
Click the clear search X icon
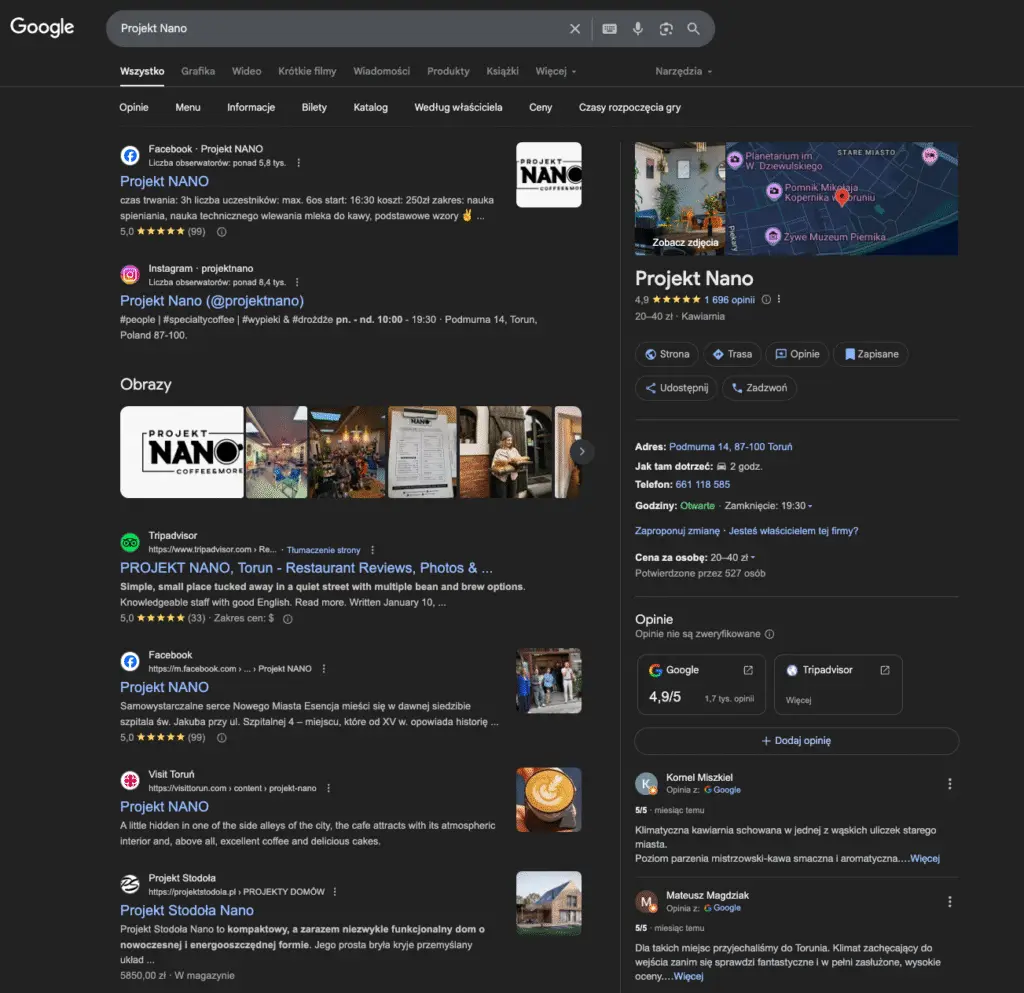(575, 29)
